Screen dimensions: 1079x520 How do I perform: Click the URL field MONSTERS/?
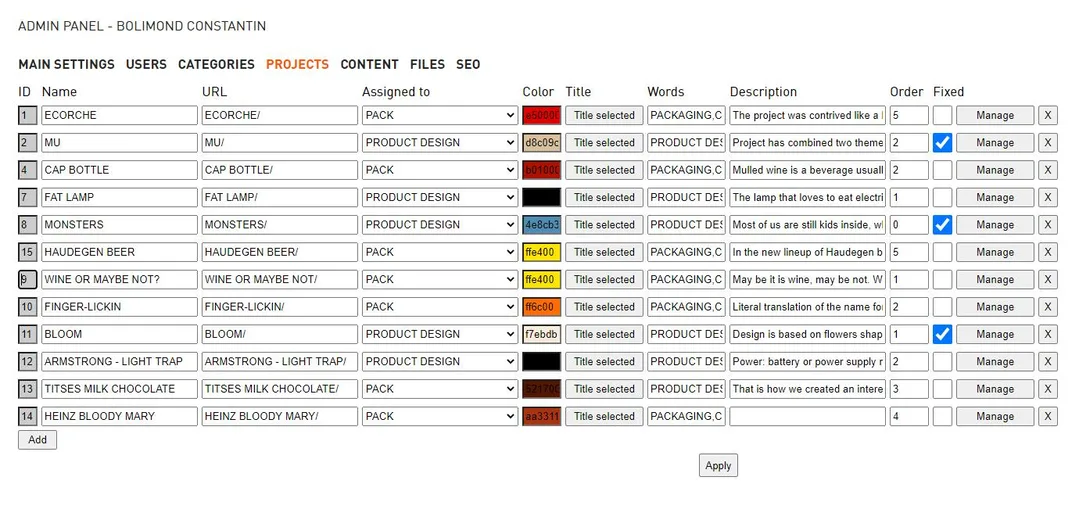(279, 224)
